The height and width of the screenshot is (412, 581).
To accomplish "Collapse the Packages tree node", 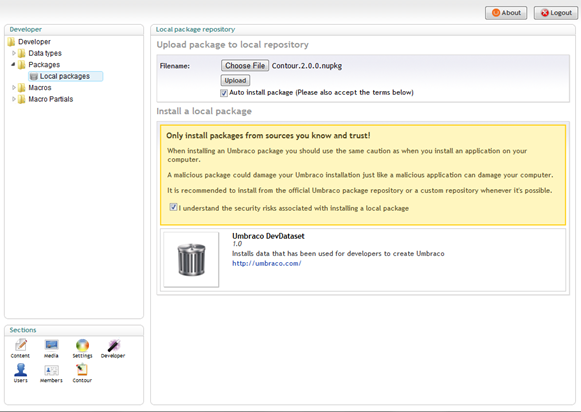I will tap(13, 64).
